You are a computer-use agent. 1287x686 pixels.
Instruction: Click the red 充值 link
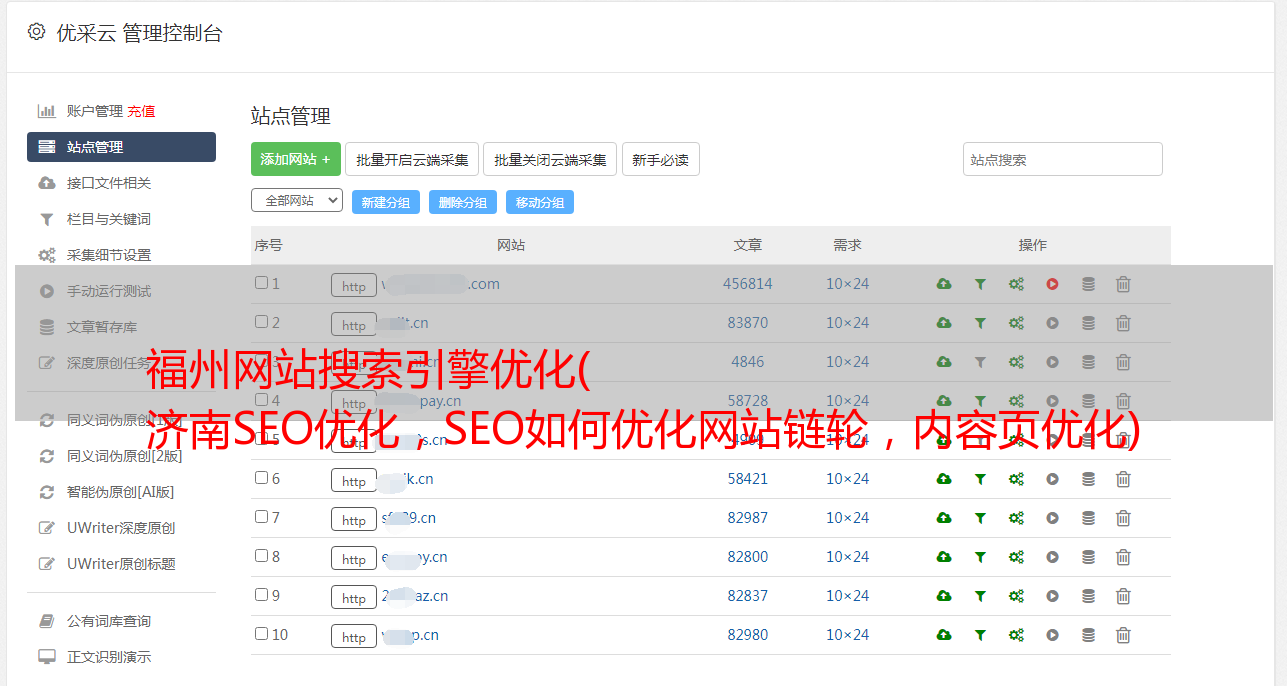tap(141, 111)
